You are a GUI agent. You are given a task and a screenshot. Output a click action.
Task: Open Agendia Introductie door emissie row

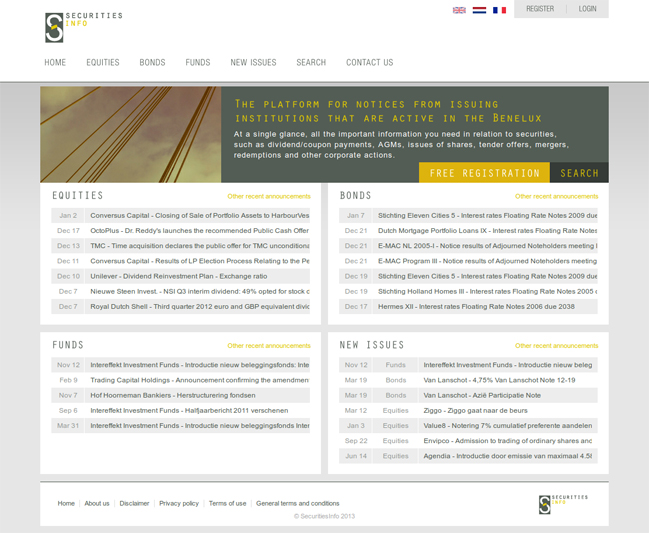point(468,456)
